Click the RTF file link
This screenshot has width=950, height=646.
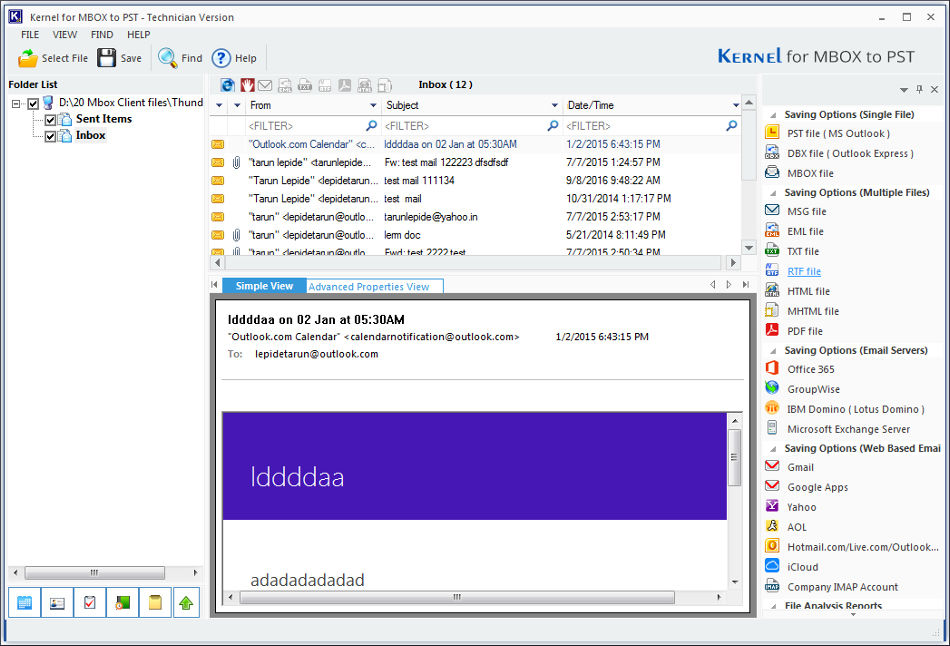(x=803, y=271)
